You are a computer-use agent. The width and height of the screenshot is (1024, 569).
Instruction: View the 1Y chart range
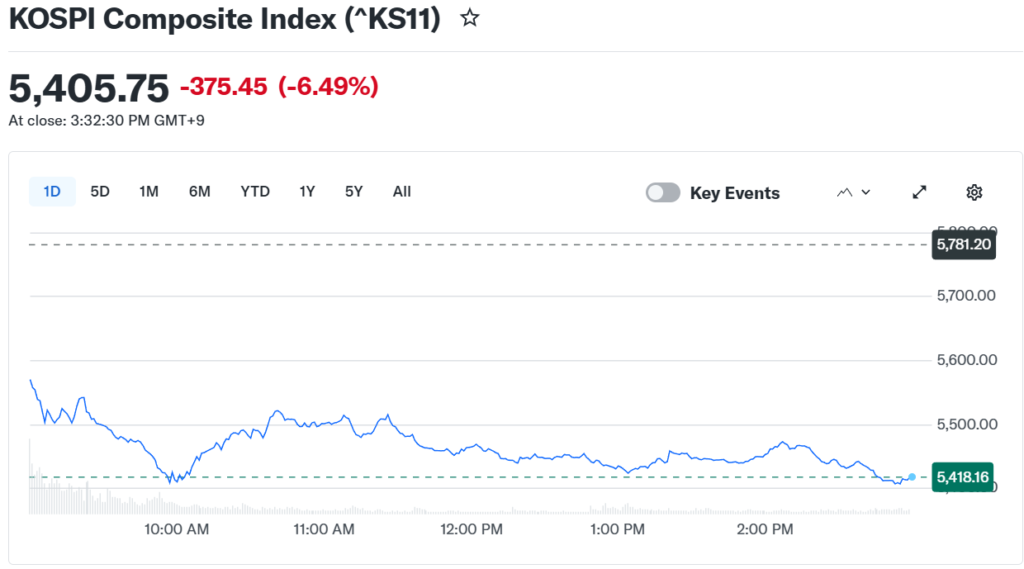[307, 191]
